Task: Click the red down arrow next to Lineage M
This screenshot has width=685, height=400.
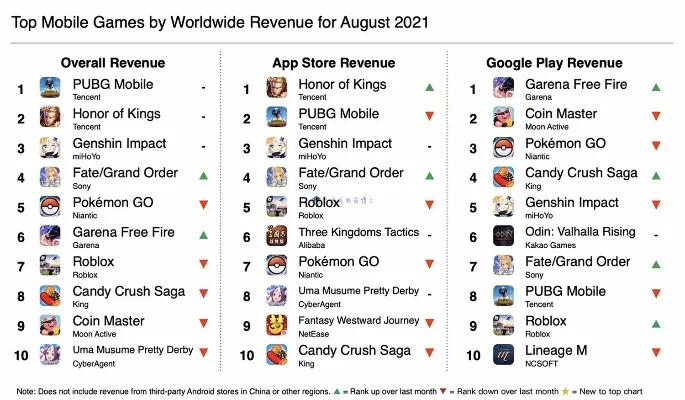Action: [656, 353]
